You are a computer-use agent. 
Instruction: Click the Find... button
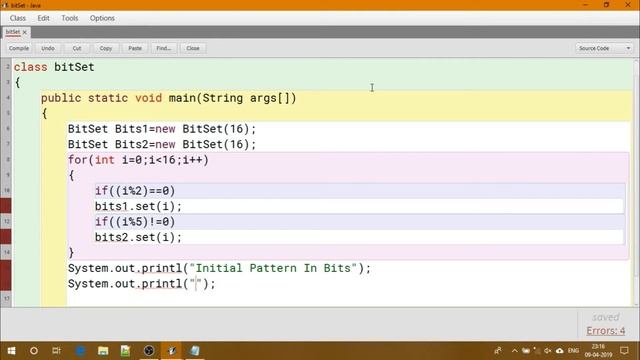pyautogui.click(x=164, y=48)
